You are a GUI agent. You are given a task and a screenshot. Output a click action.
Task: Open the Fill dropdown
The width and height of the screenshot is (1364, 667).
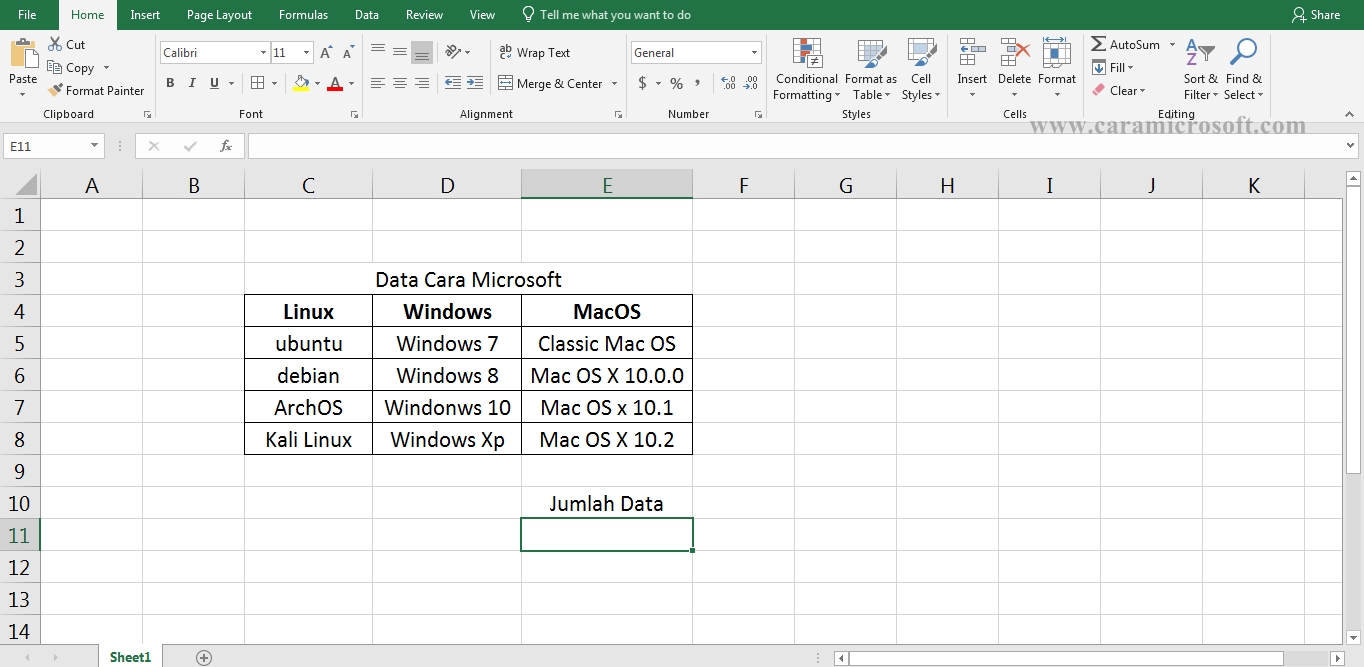point(1112,67)
